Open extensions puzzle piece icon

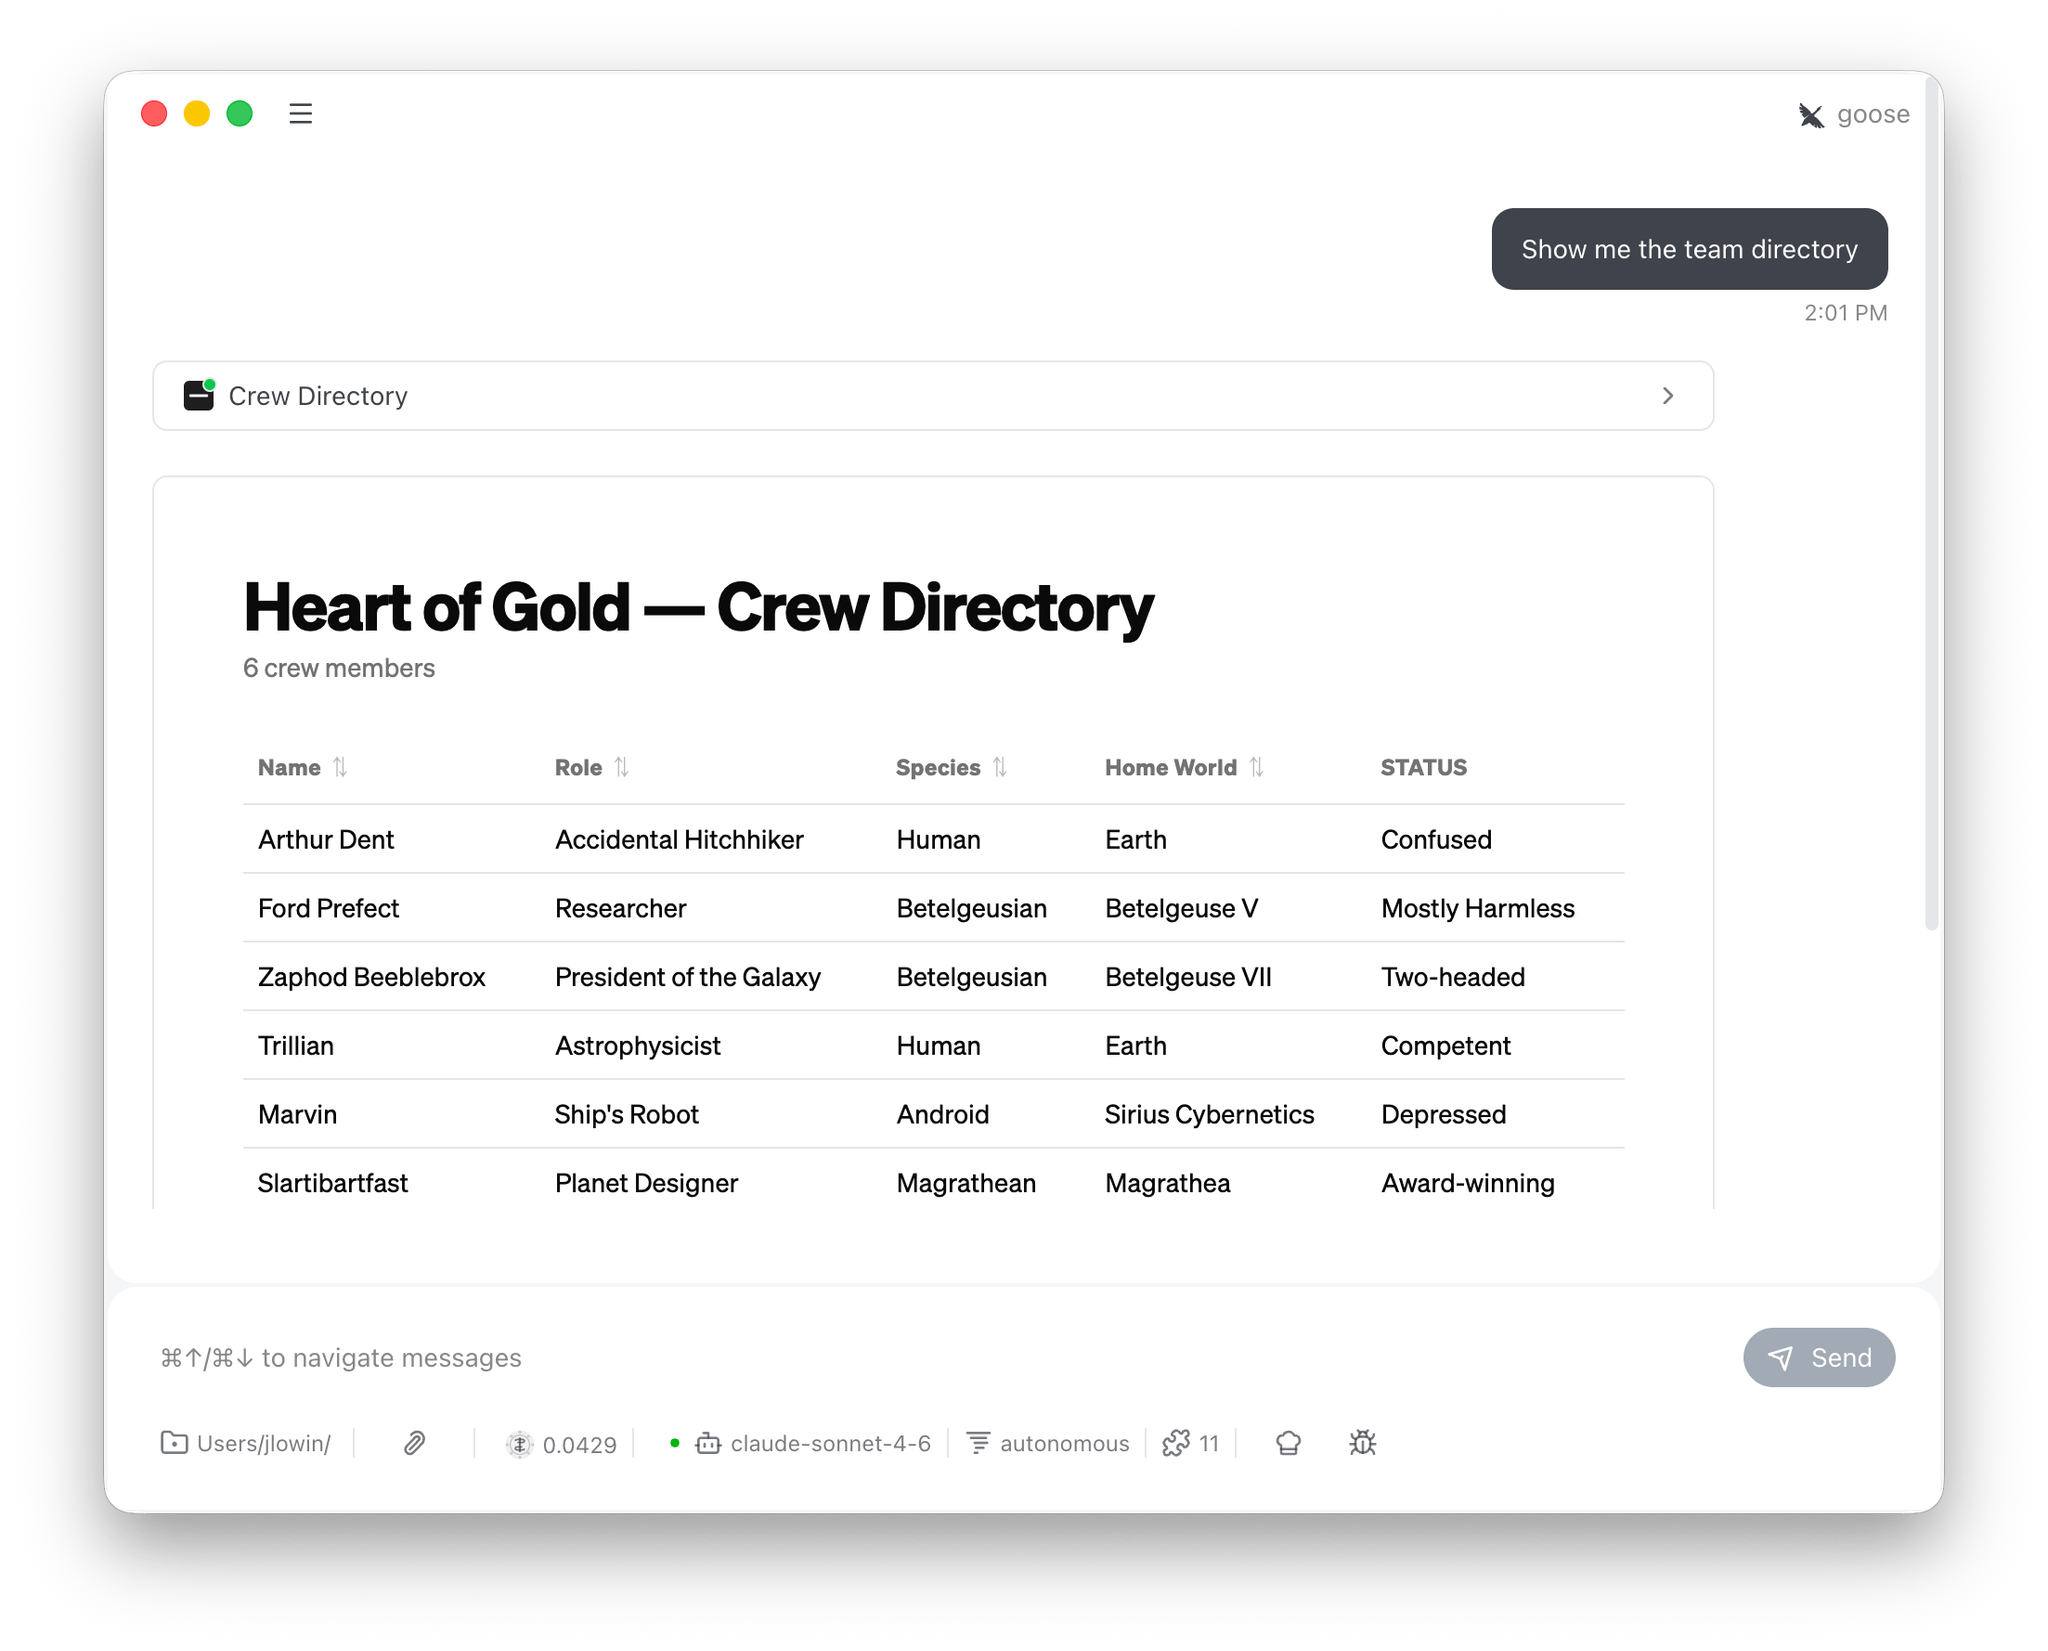1176,1443
